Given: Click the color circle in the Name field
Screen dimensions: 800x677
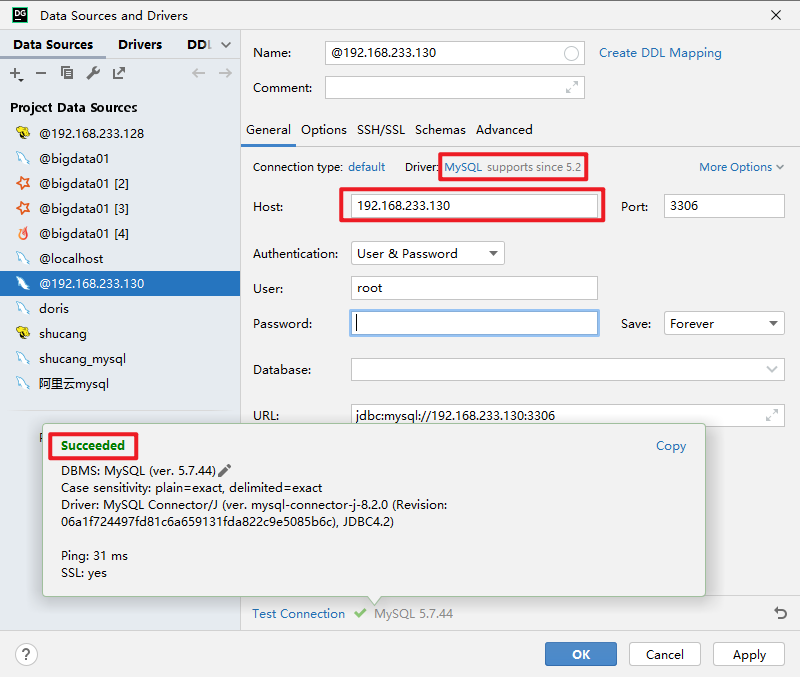Looking at the screenshot, I should pos(571,53).
